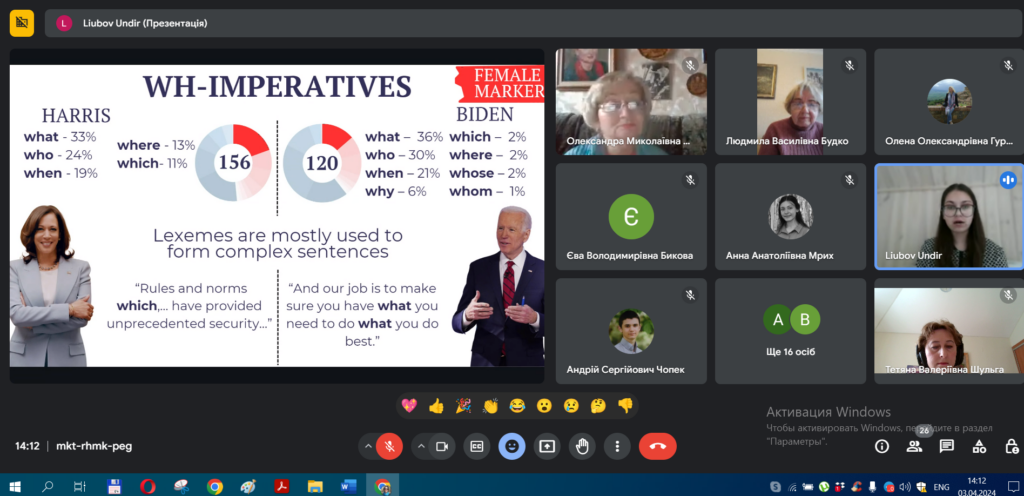Turn on closed captions
The image size is (1024, 496).
click(x=477, y=446)
